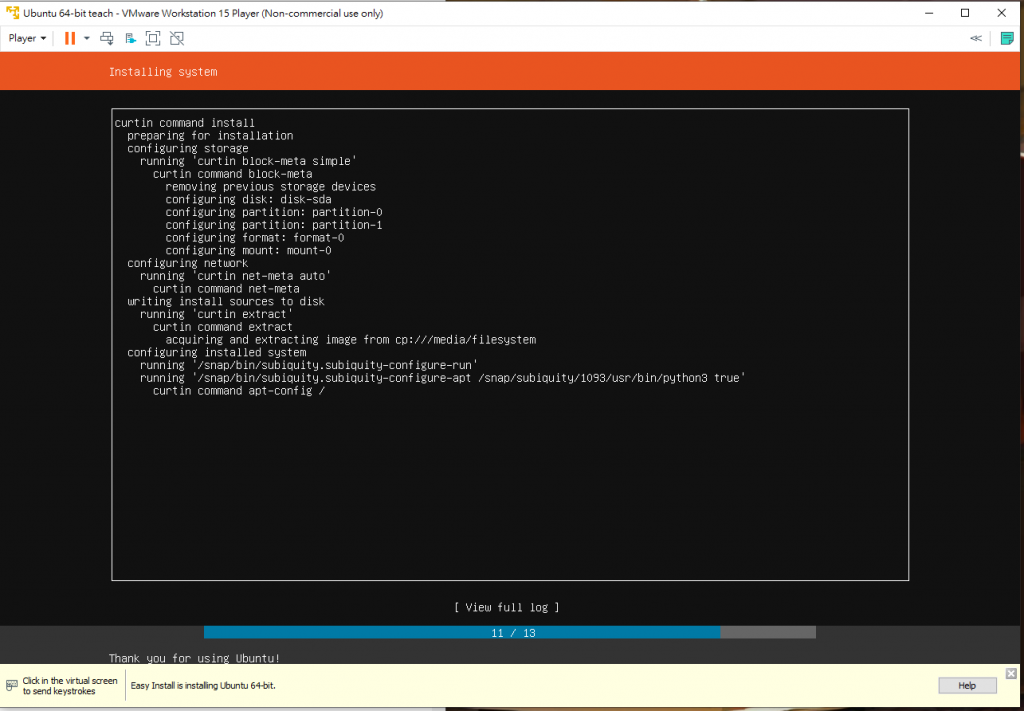Enter full screen mode
1024x711 pixels.
point(153,39)
